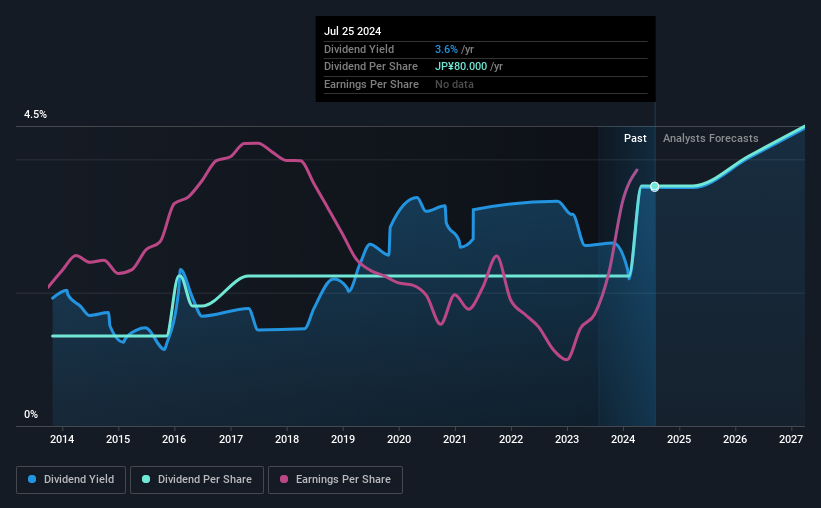Image resolution: width=821 pixels, height=508 pixels.
Task: Click the 2018 x-axis label
Action: pos(287,439)
